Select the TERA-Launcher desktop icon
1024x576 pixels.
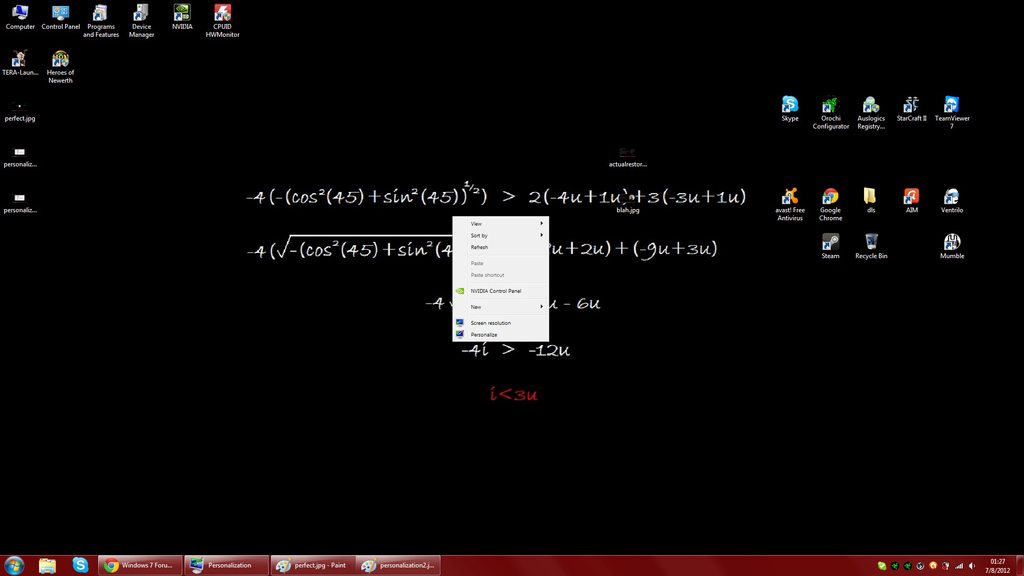point(20,63)
